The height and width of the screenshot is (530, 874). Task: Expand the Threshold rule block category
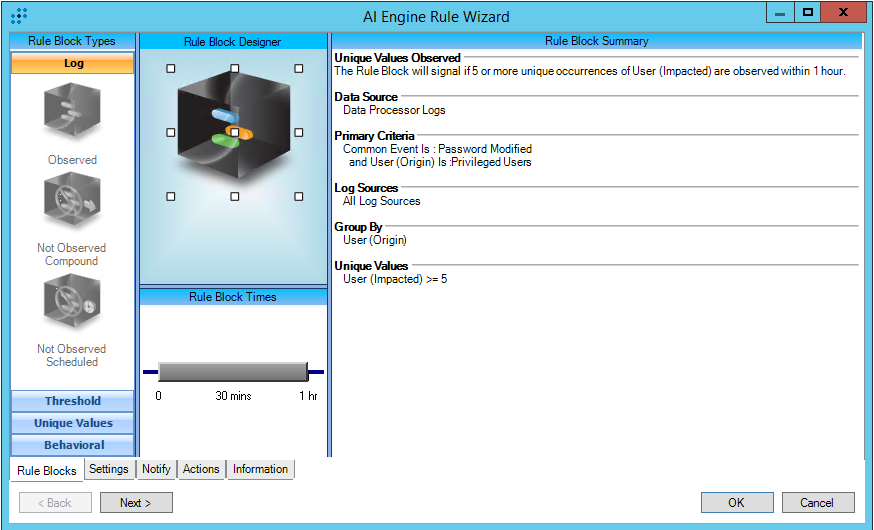pos(72,401)
